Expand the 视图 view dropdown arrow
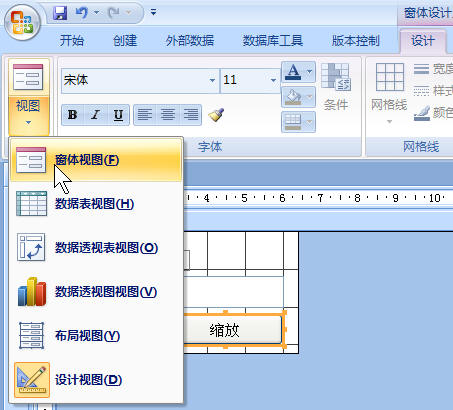The image size is (453, 410). (28, 123)
